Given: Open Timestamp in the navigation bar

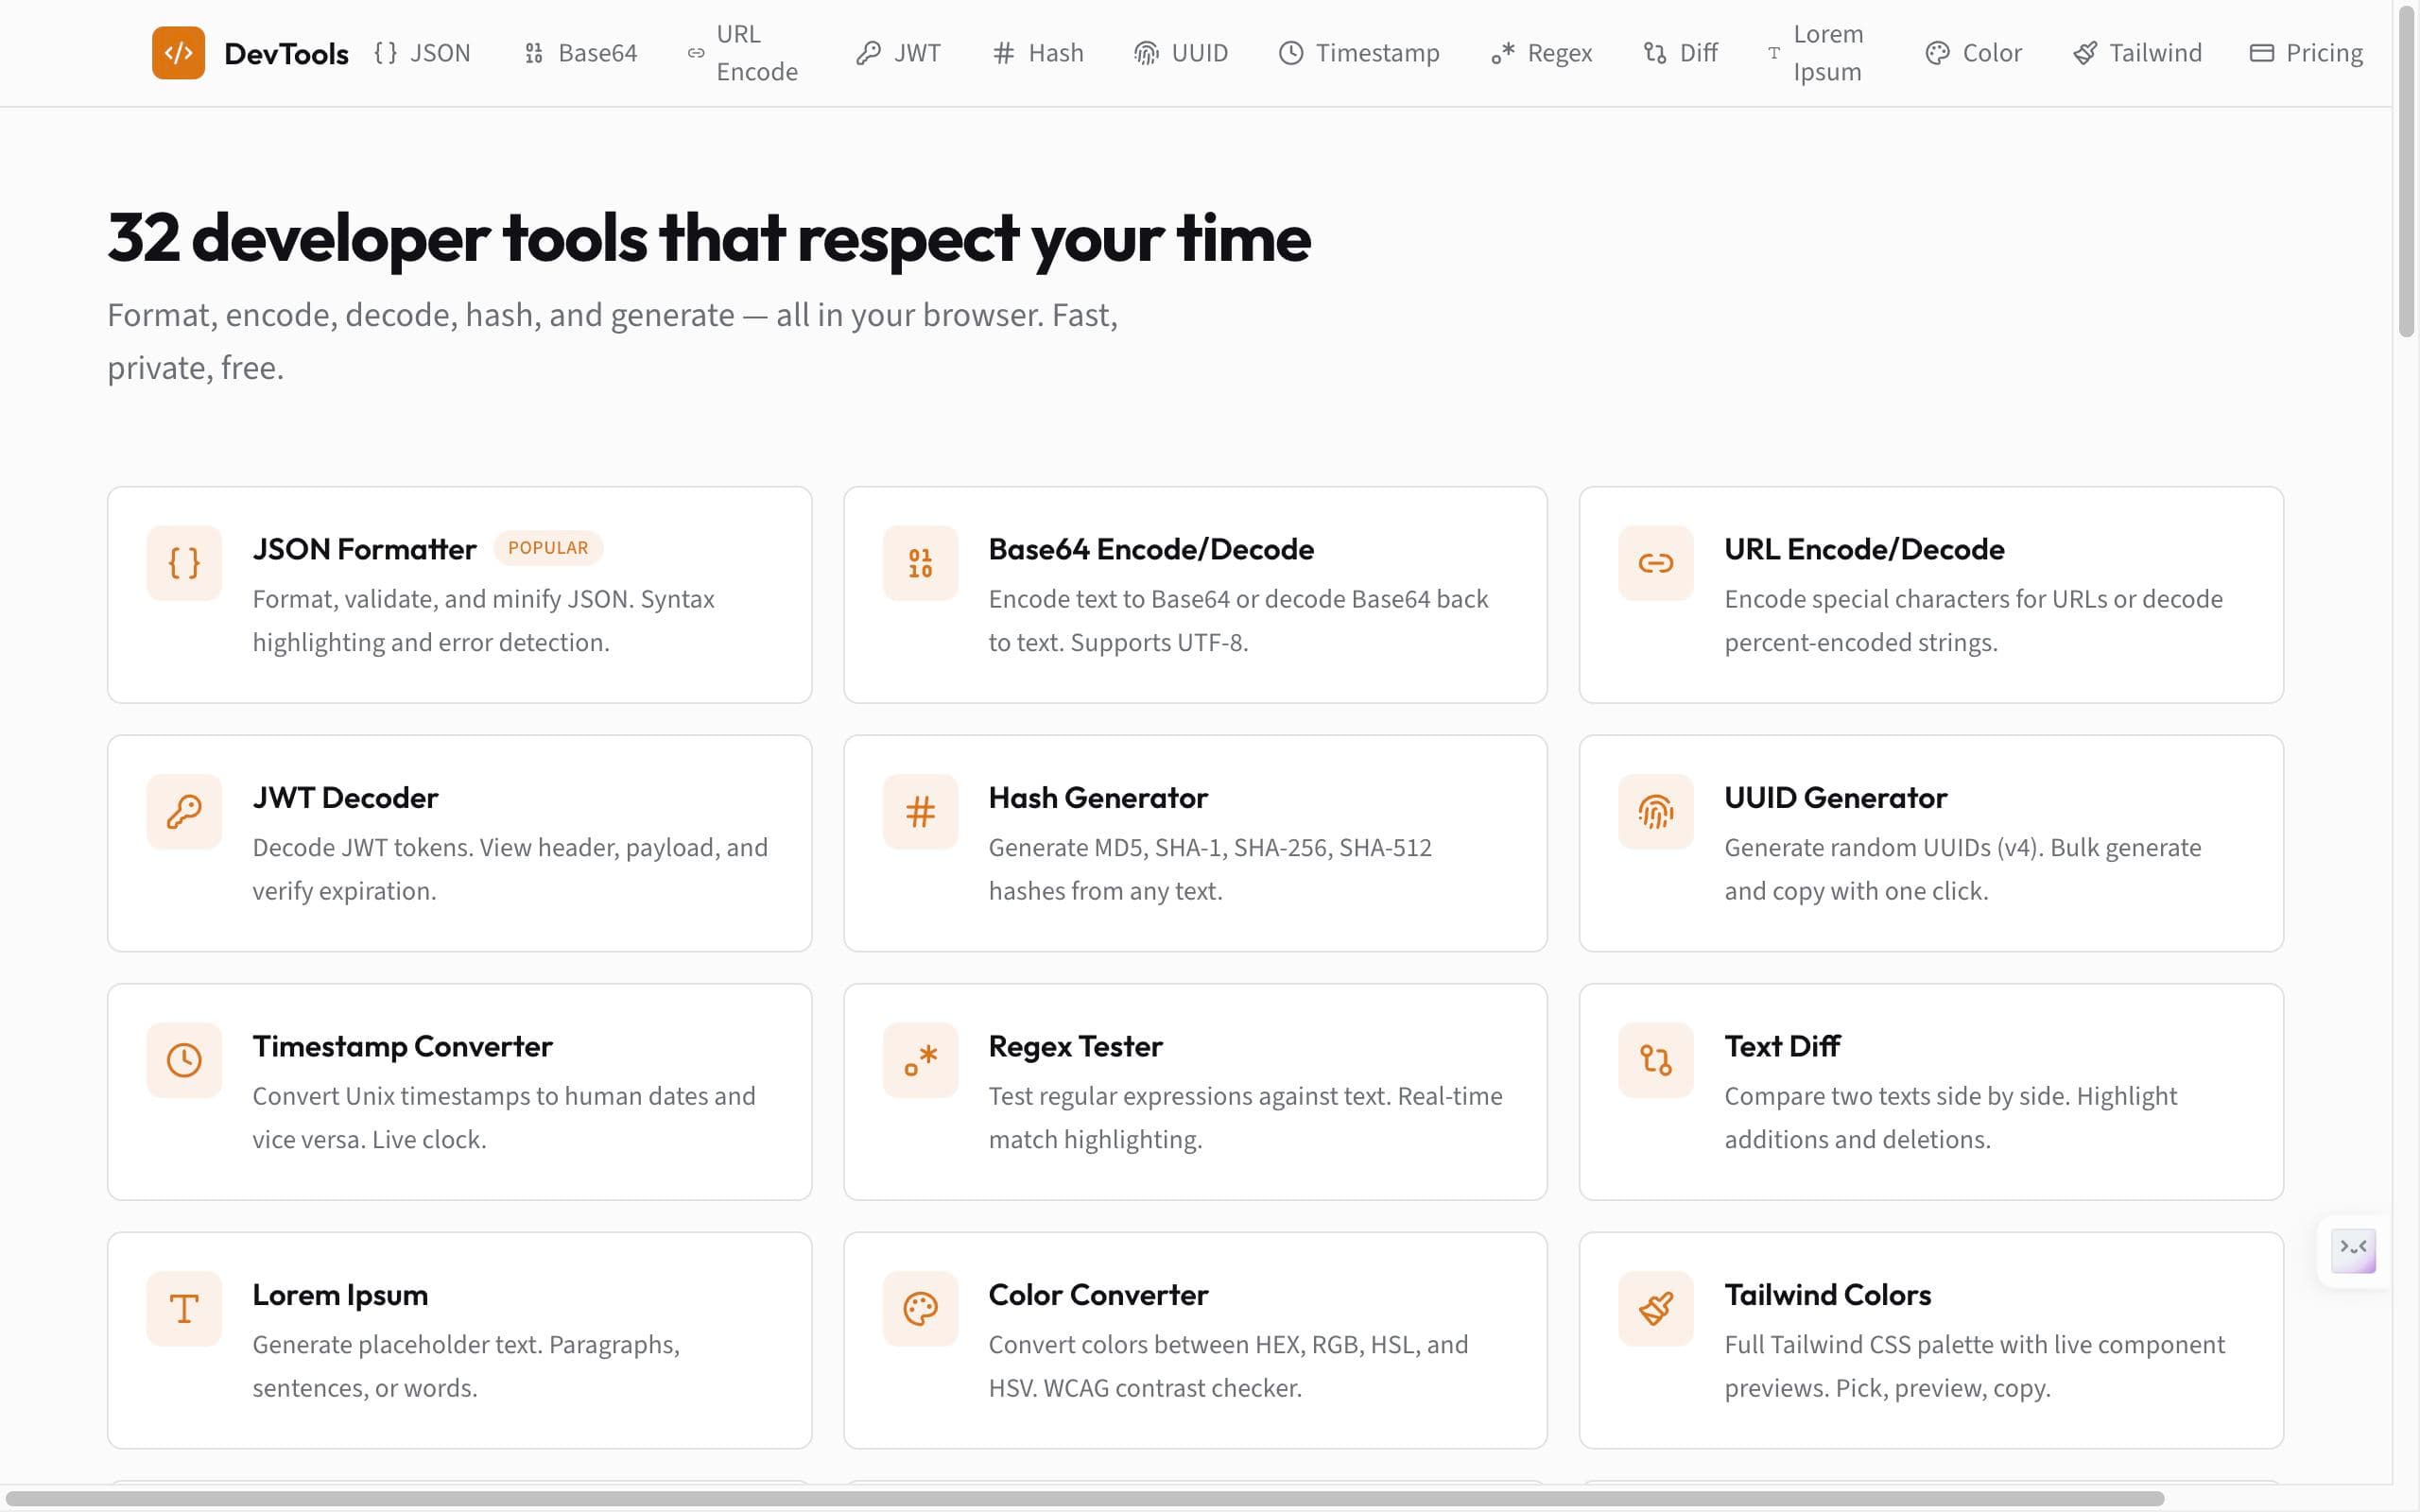Looking at the screenshot, I should pyautogui.click(x=1359, y=53).
